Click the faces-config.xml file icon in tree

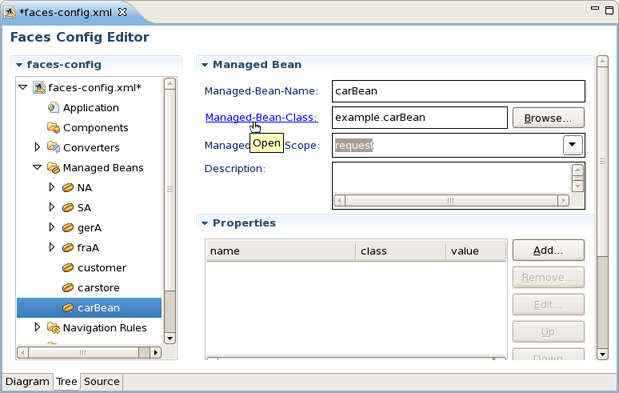click(39, 87)
